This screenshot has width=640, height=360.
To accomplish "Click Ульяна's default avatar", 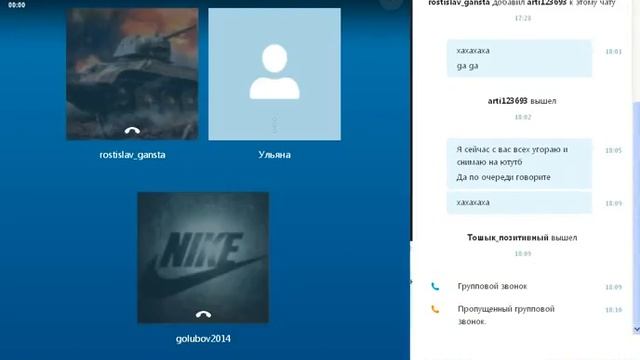I will click(x=274, y=74).
